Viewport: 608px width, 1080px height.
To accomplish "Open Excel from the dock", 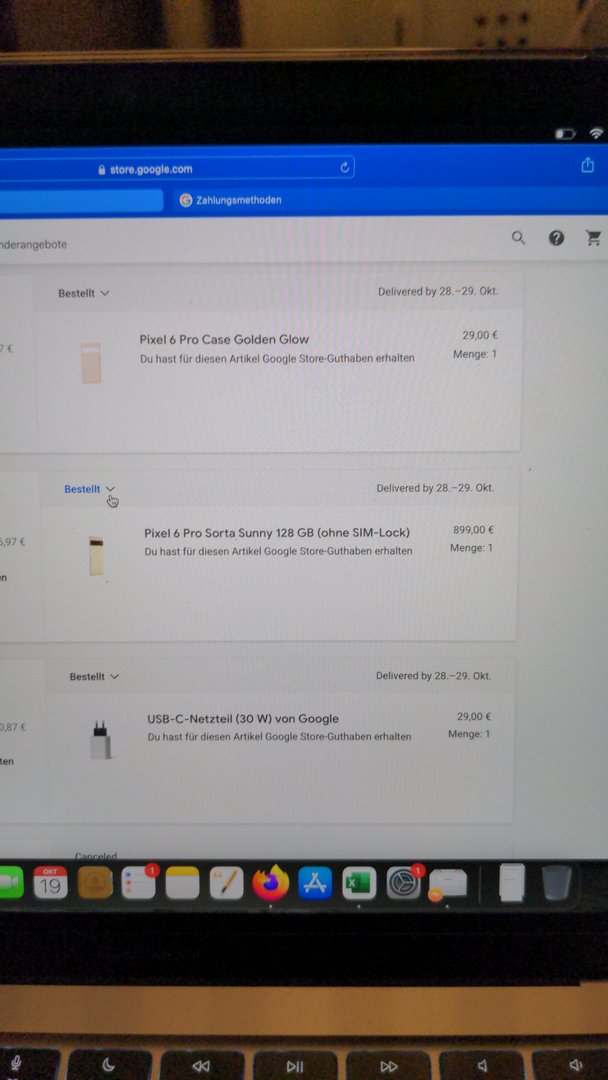I will pyautogui.click(x=359, y=883).
